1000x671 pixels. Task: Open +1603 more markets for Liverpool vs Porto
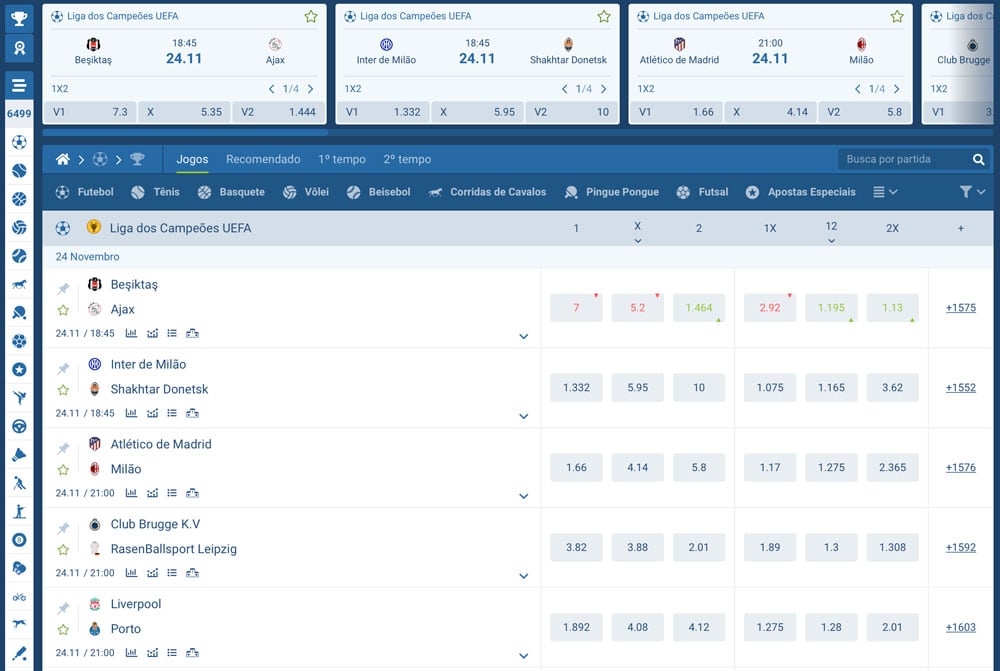[960, 627]
